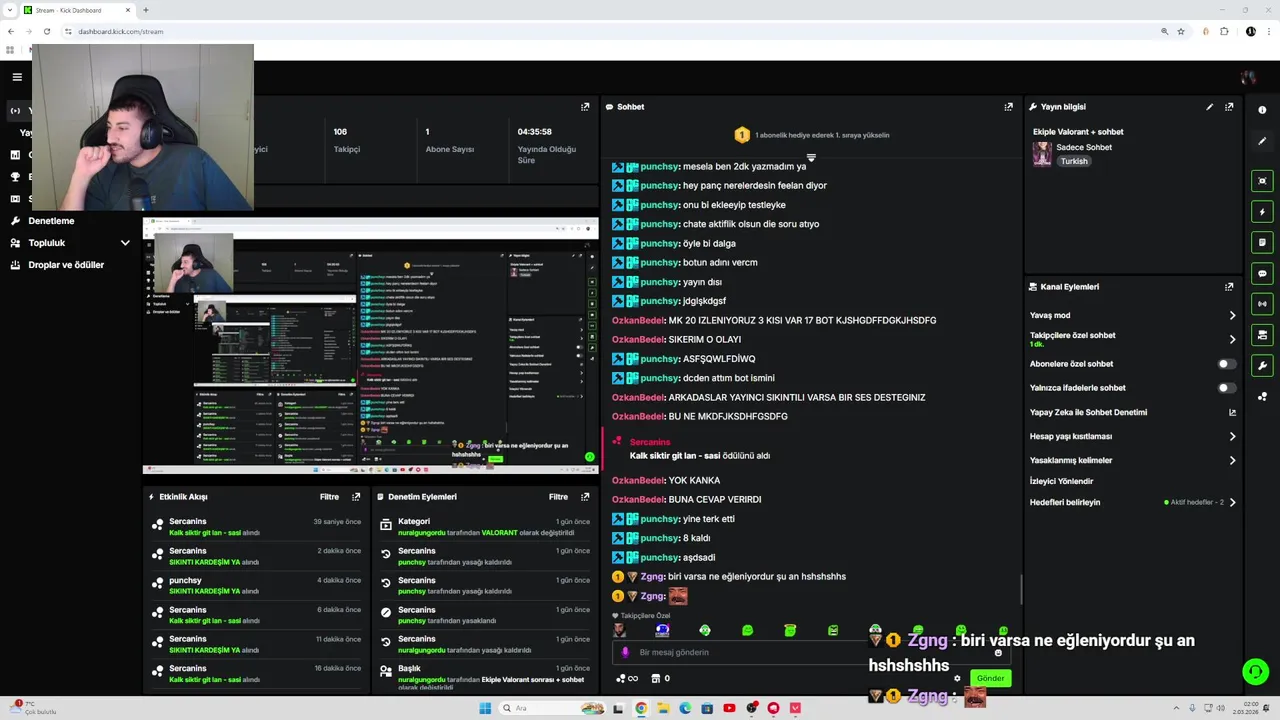
Task: Click the purple microphone icon in message box
Action: [625, 652]
